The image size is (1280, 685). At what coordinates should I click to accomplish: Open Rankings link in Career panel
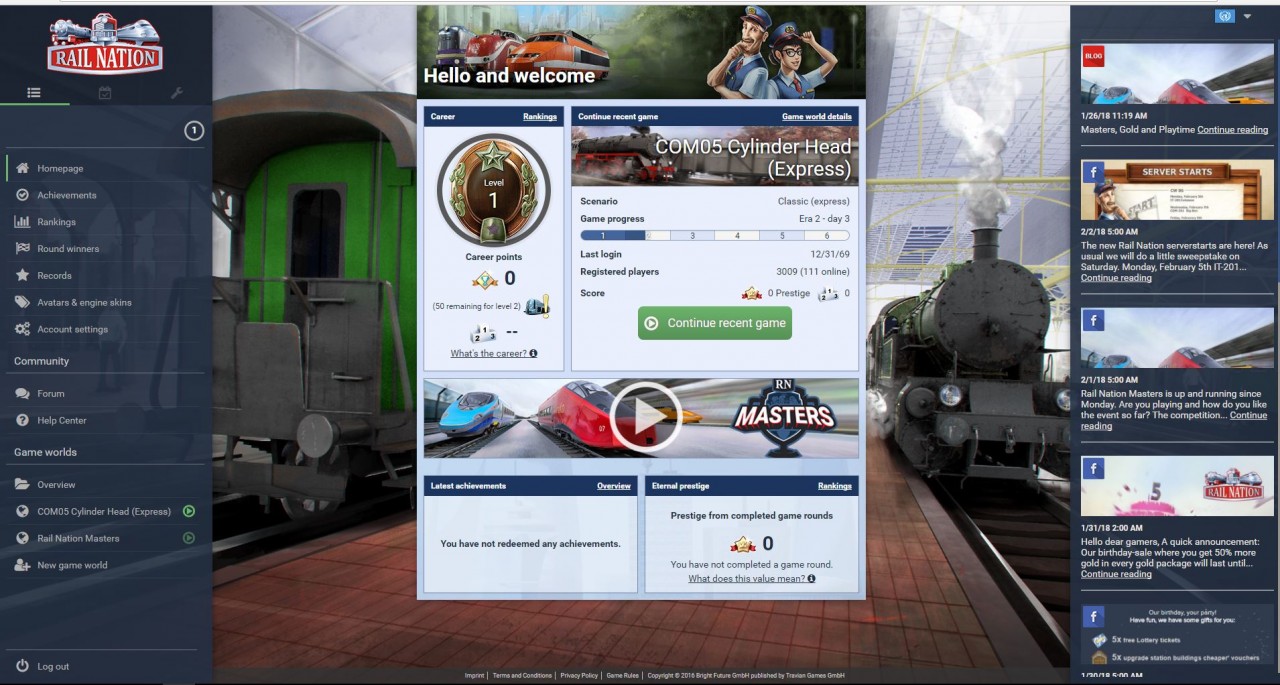(x=540, y=117)
